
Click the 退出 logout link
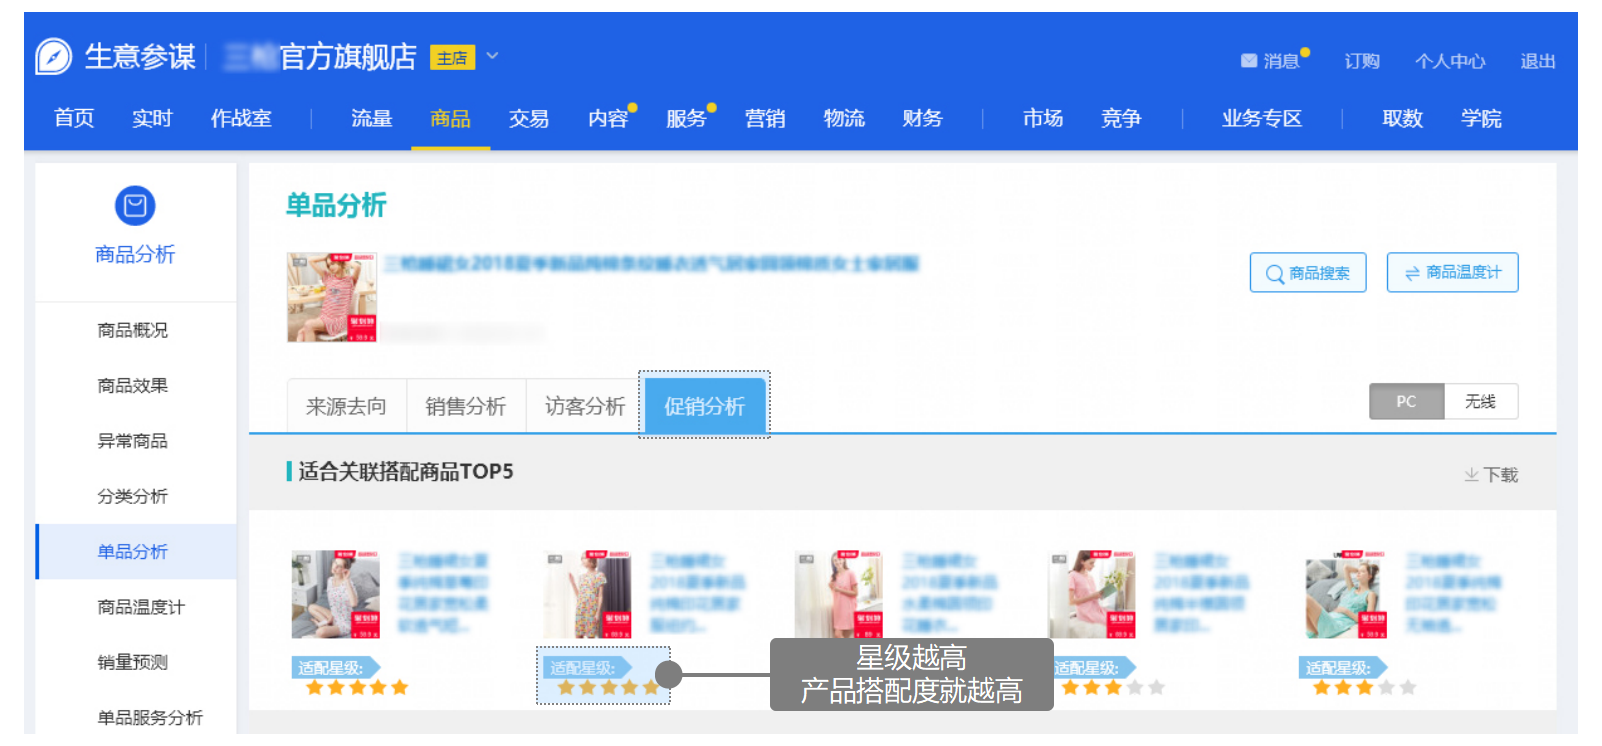[x=1537, y=62]
